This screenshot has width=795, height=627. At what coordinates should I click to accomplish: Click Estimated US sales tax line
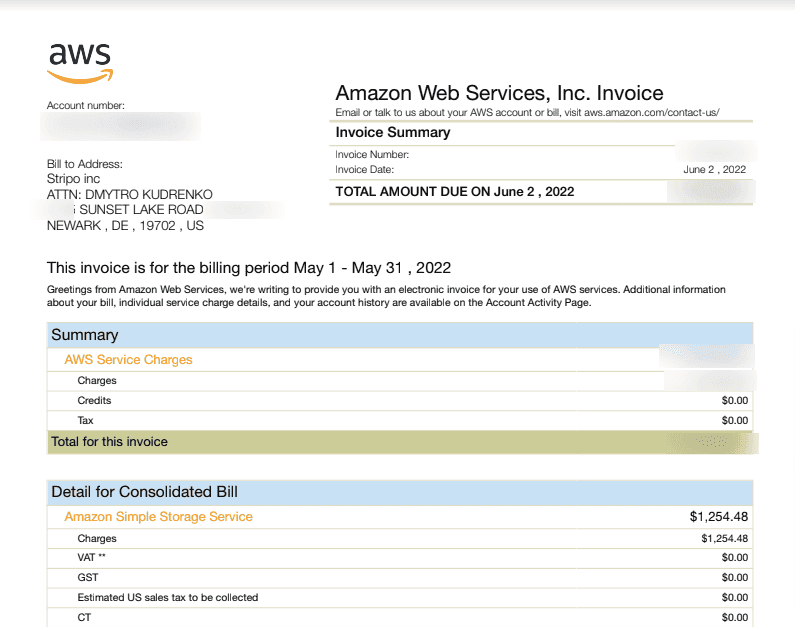point(167,597)
